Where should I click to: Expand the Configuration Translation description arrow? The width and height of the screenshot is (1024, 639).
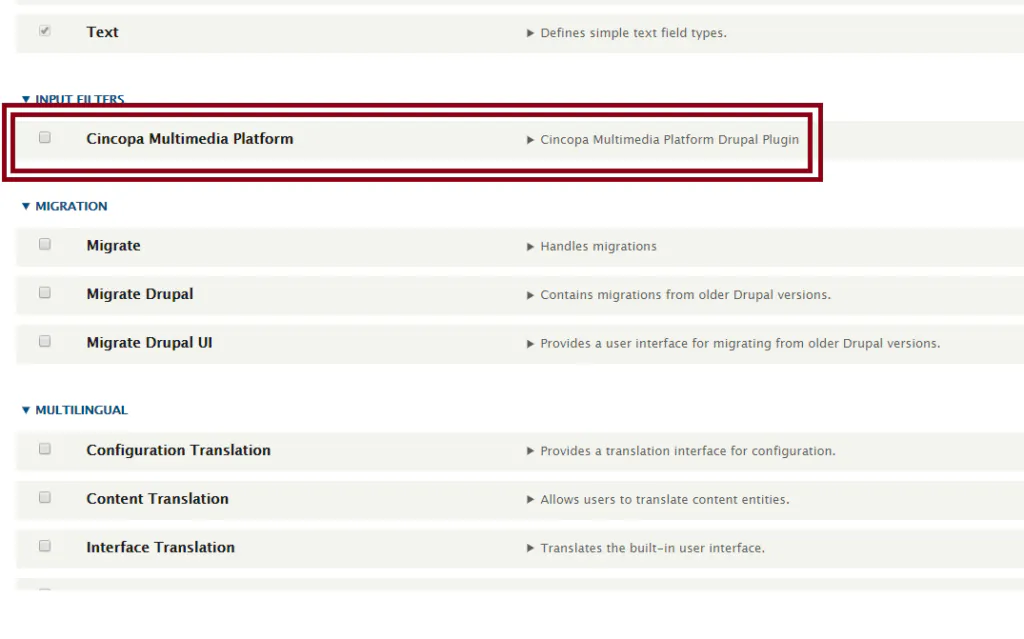pyautogui.click(x=530, y=451)
